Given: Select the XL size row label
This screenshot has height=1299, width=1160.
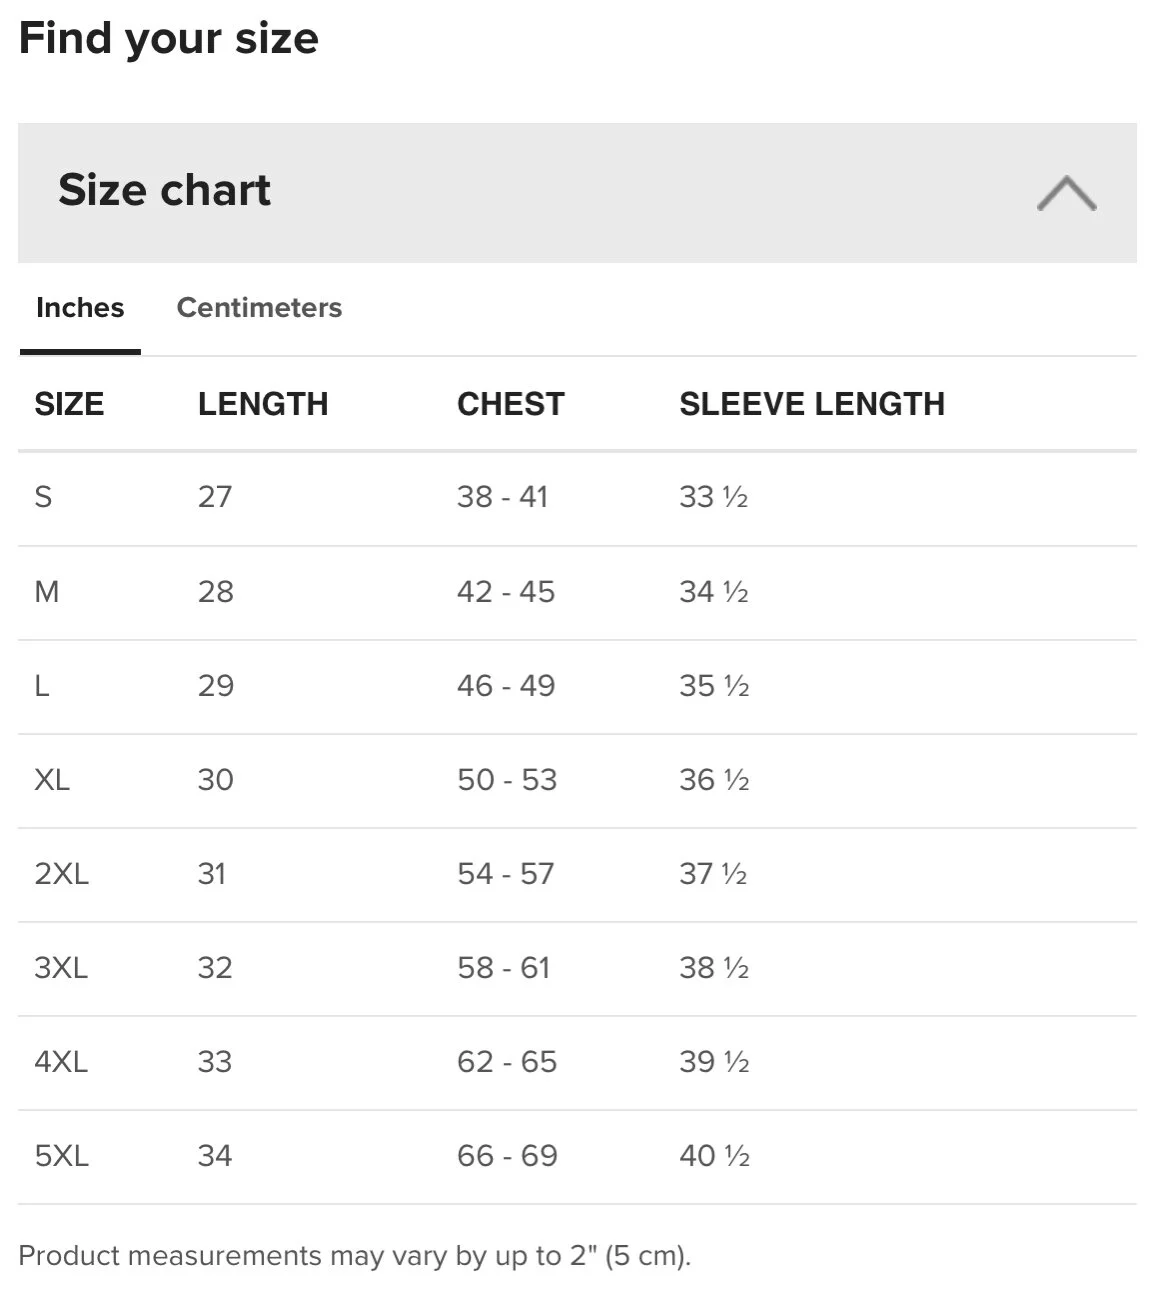Looking at the screenshot, I should click(52, 780).
